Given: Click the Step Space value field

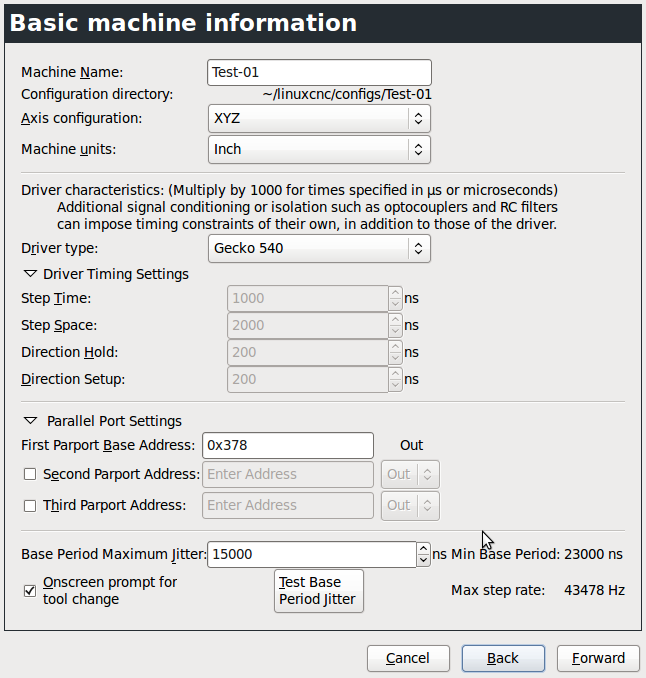Looking at the screenshot, I should click(x=308, y=325).
